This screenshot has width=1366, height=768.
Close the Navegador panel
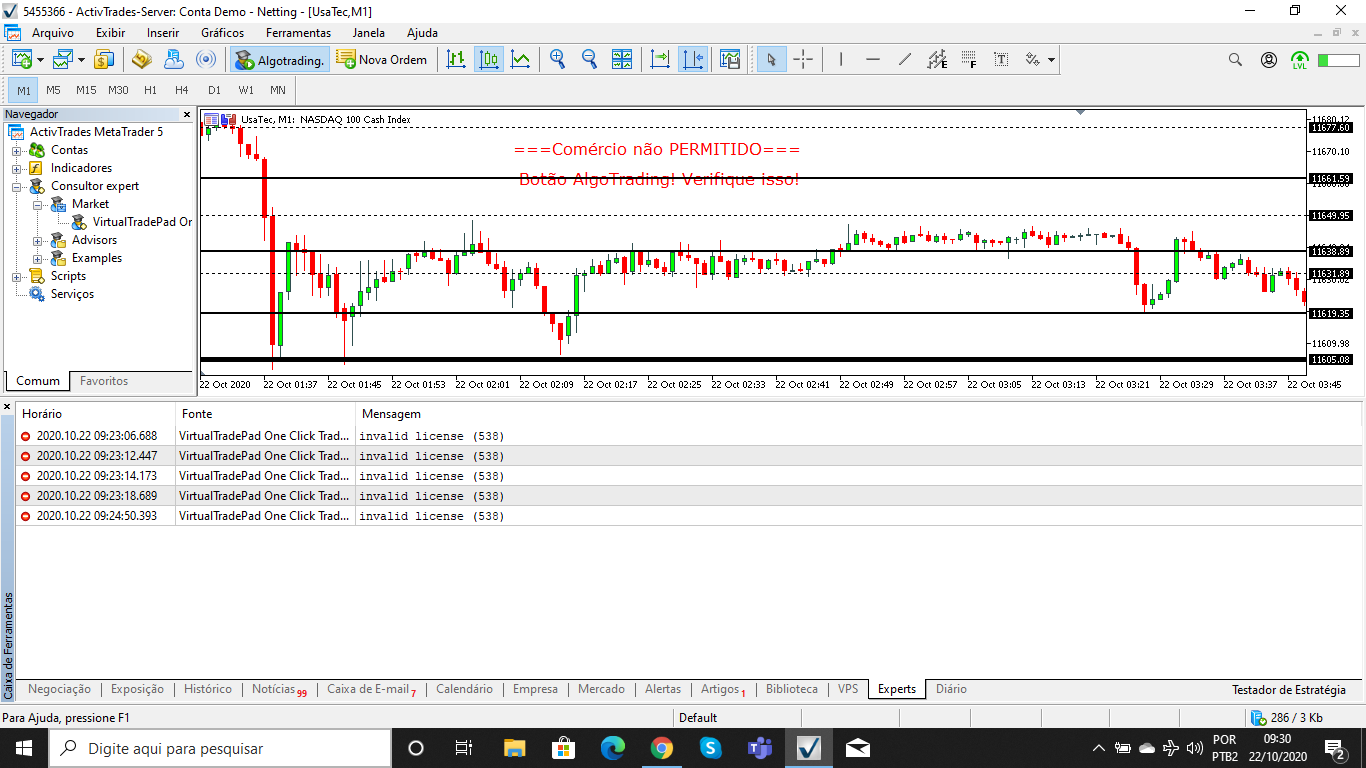pos(186,114)
